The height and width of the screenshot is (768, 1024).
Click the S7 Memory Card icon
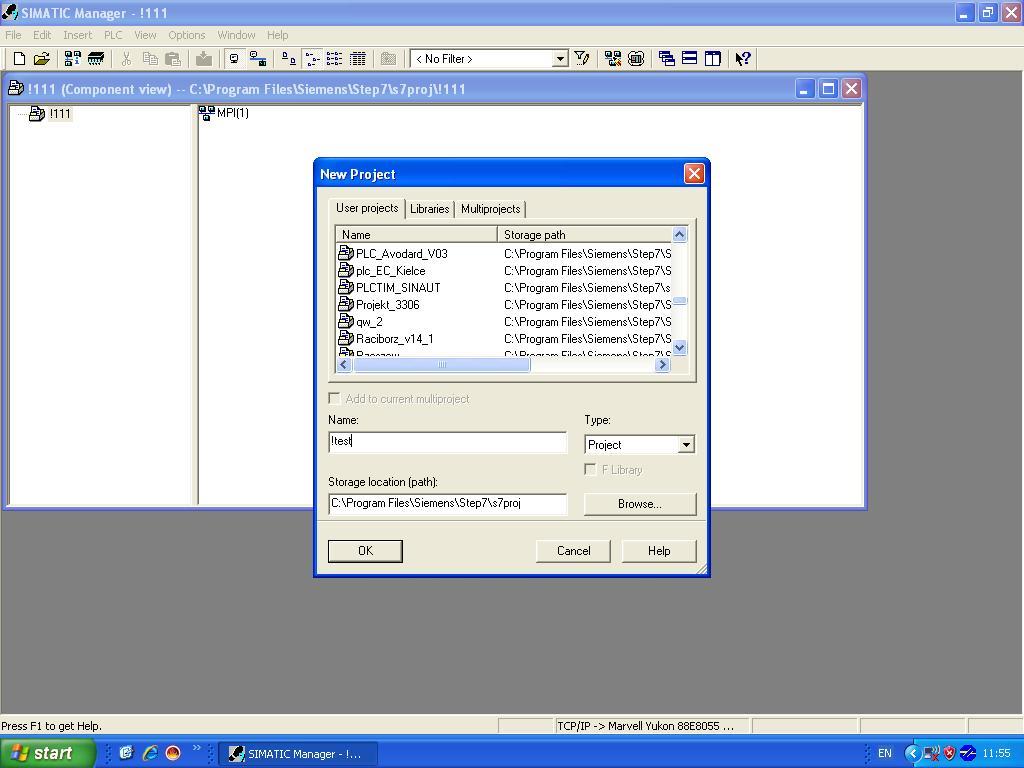point(95,59)
